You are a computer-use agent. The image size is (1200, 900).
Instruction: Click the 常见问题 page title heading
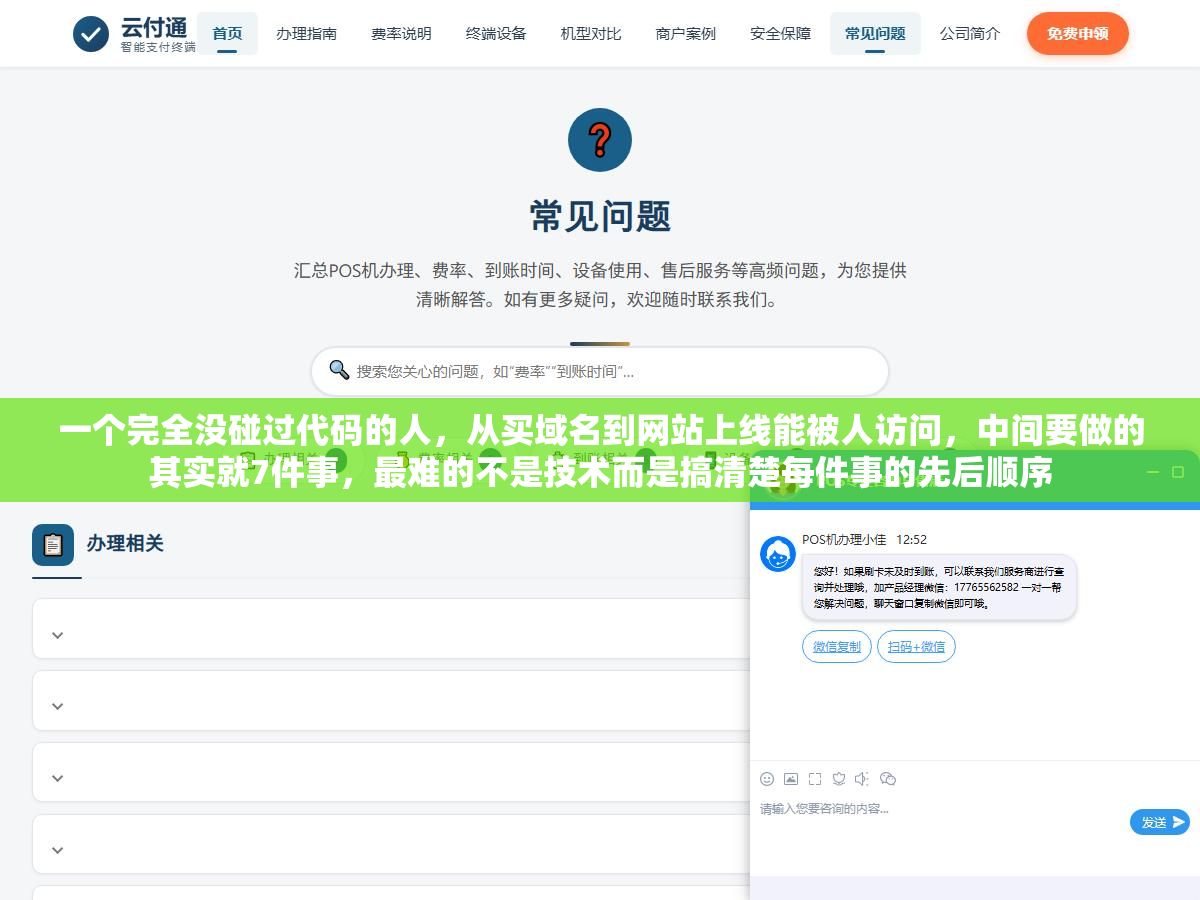tap(600, 216)
